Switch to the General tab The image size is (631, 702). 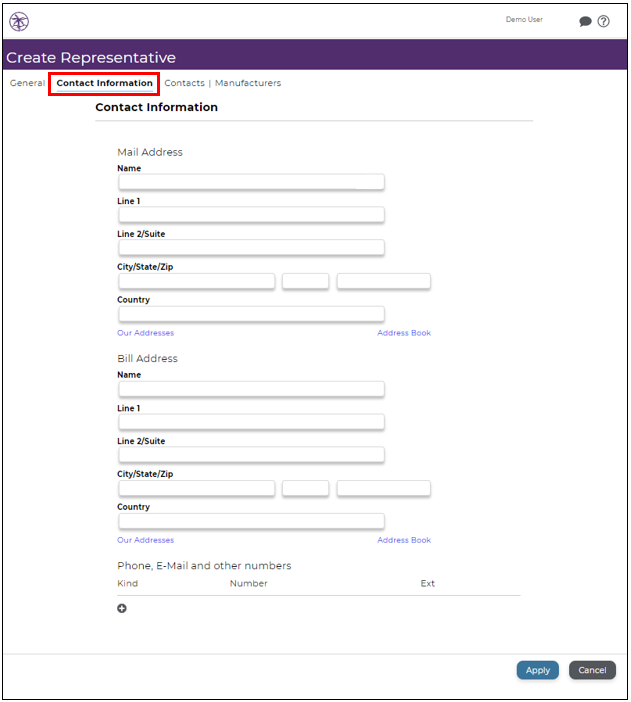[27, 83]
